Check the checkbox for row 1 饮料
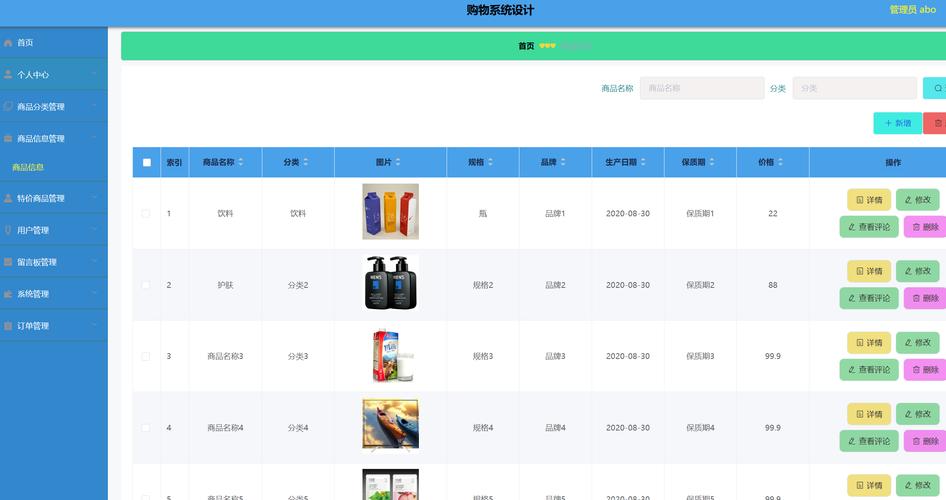The image size is (946, 500). pos(147,213)
